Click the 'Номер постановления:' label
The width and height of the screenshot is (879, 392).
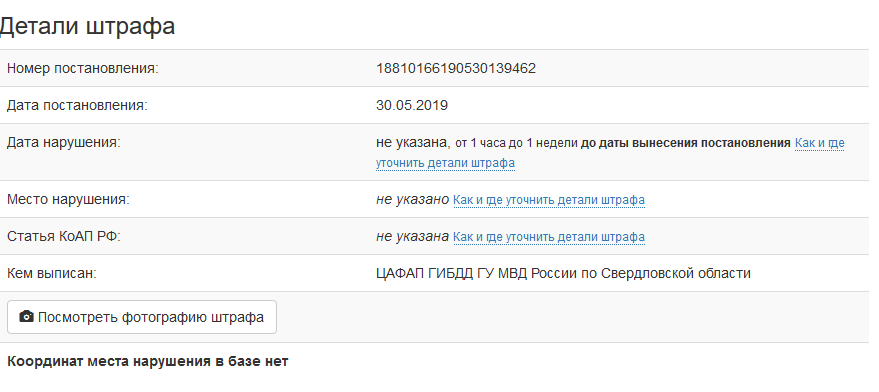[83, 68]
